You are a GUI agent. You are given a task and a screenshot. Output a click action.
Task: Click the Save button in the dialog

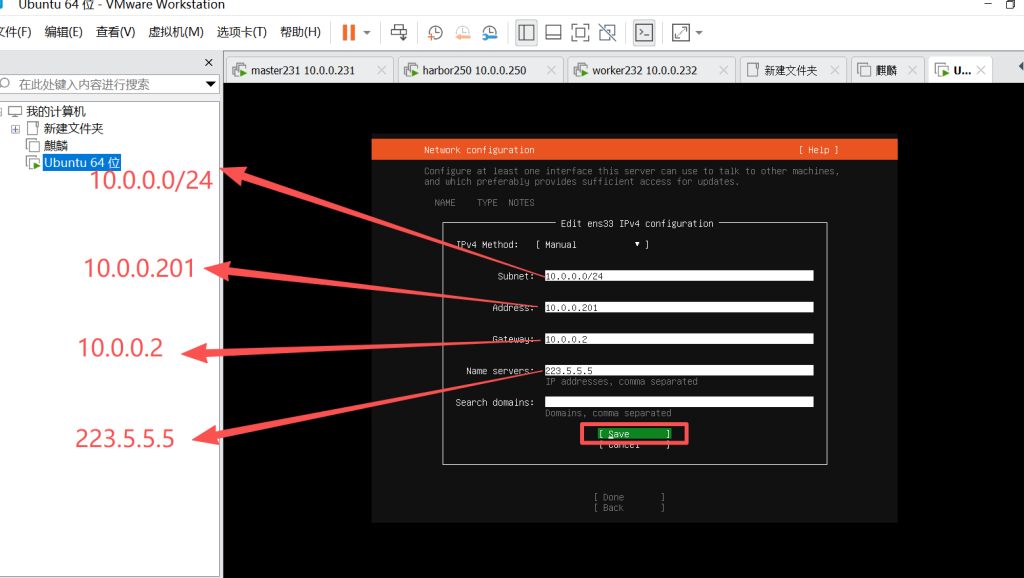click(634, 434)
